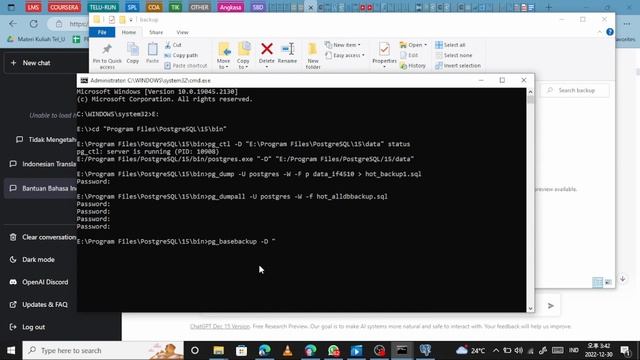Open the Explorer Help question mark icon
The height and width of the screenshot is (360, 640).
[x=610, y=32]
